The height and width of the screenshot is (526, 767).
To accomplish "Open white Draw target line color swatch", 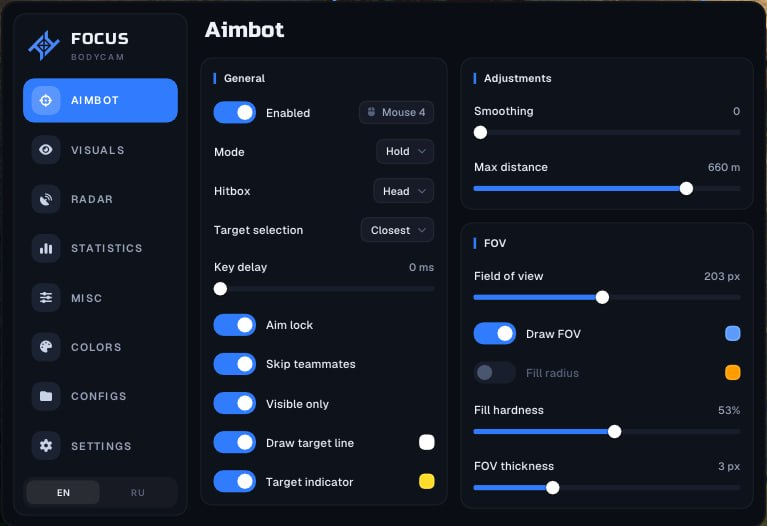I will coord(427,442).
